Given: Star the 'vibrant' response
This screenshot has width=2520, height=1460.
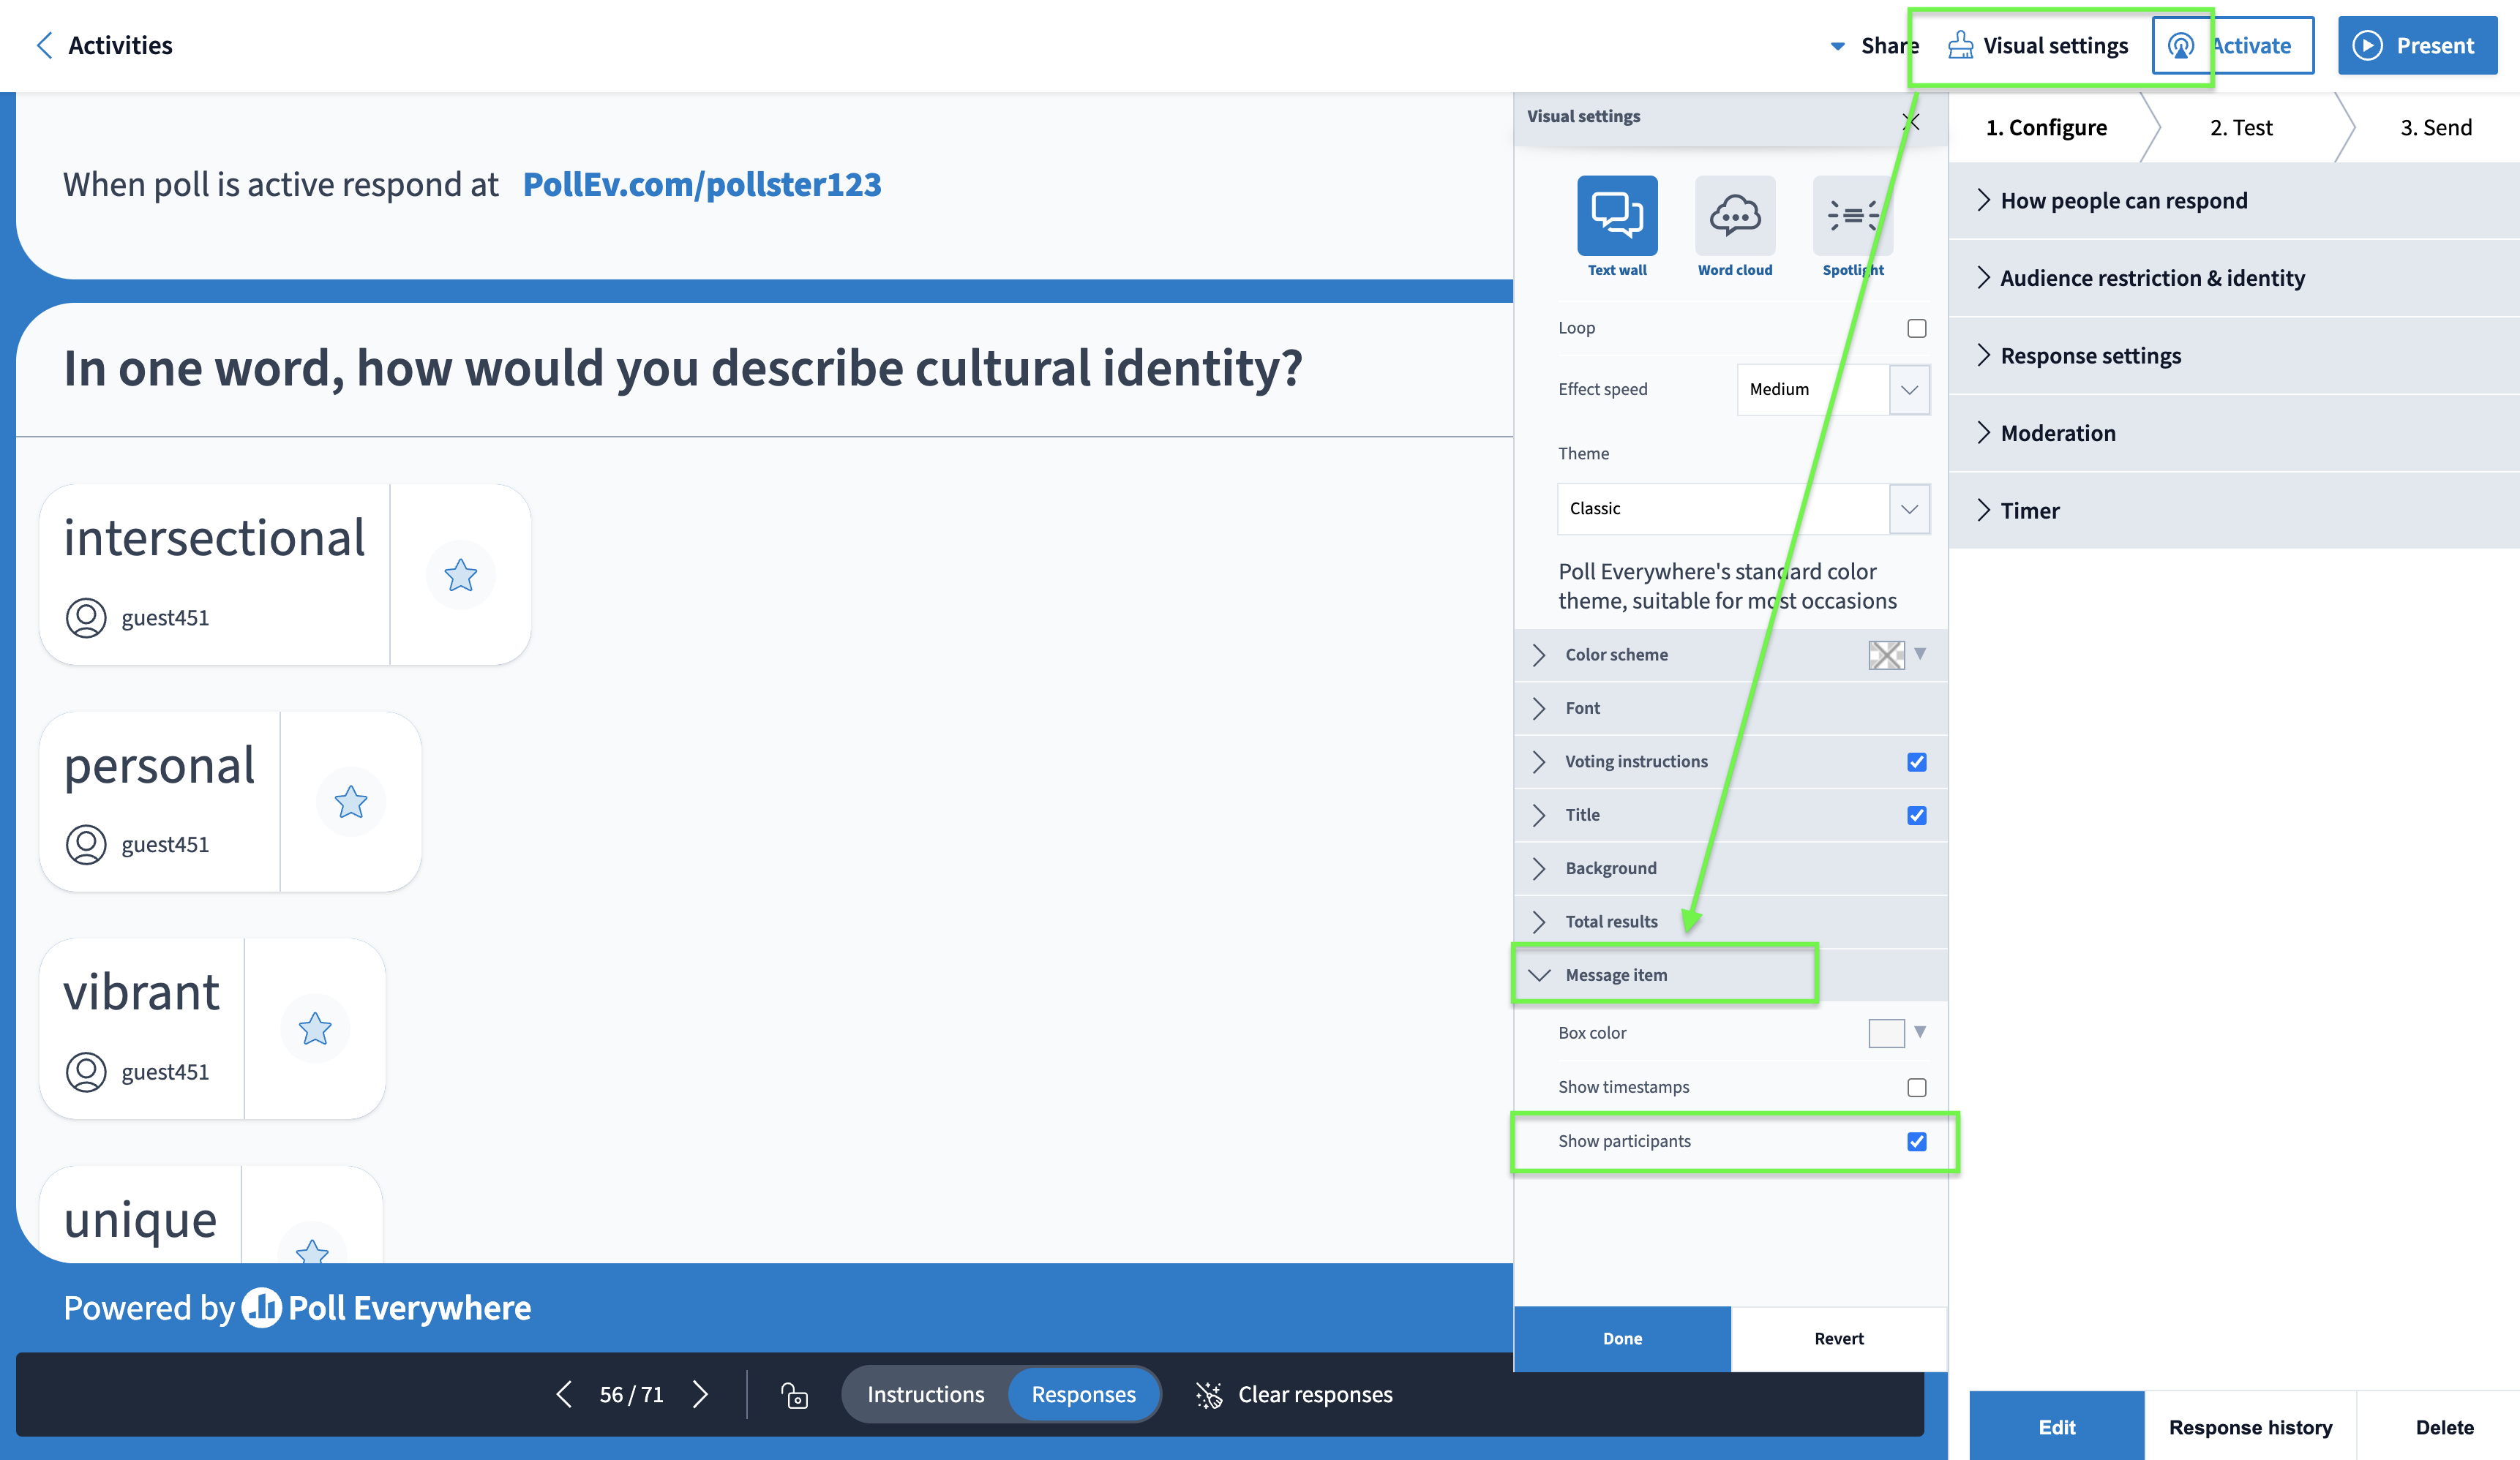Looking at the screenshot, I should click(x=314, y=1029).
